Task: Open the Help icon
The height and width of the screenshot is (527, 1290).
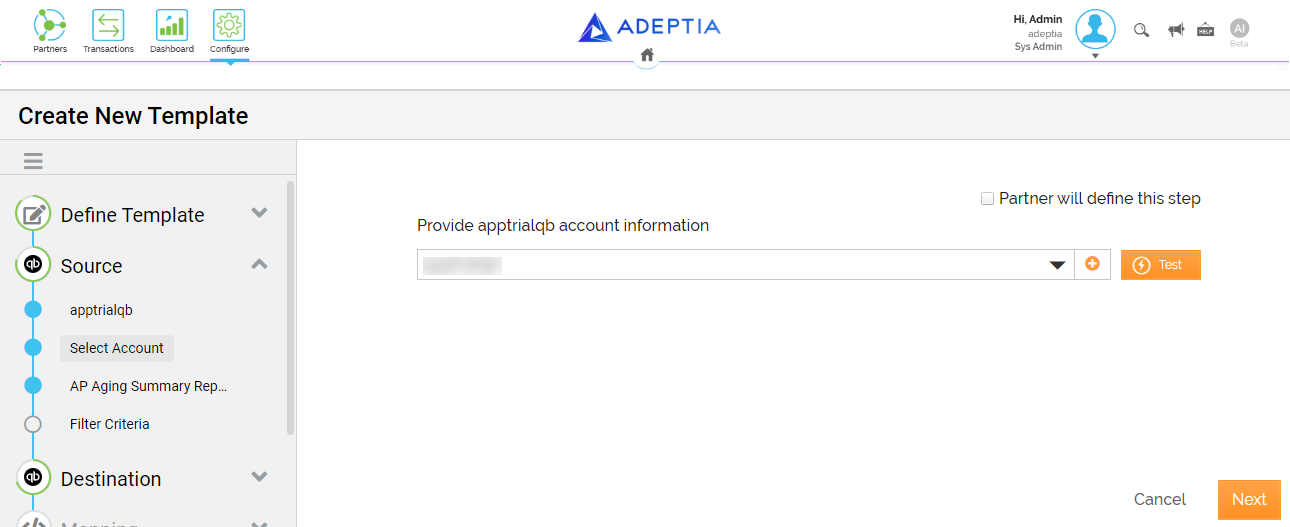Action: pyautogui.click(x=1206, y=30)
